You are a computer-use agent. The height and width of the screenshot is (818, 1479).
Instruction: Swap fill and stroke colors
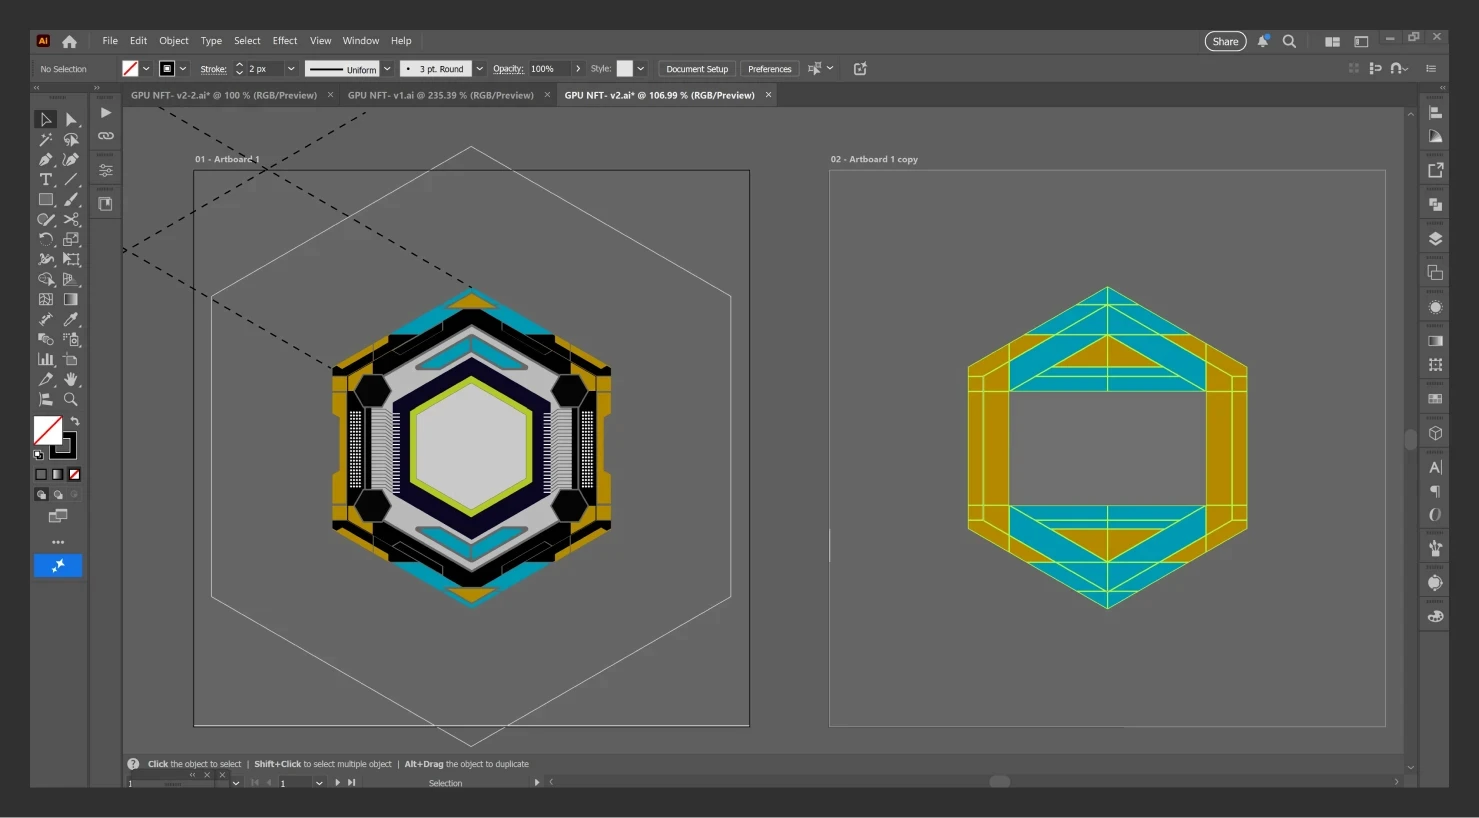click(x=75, y=422)
